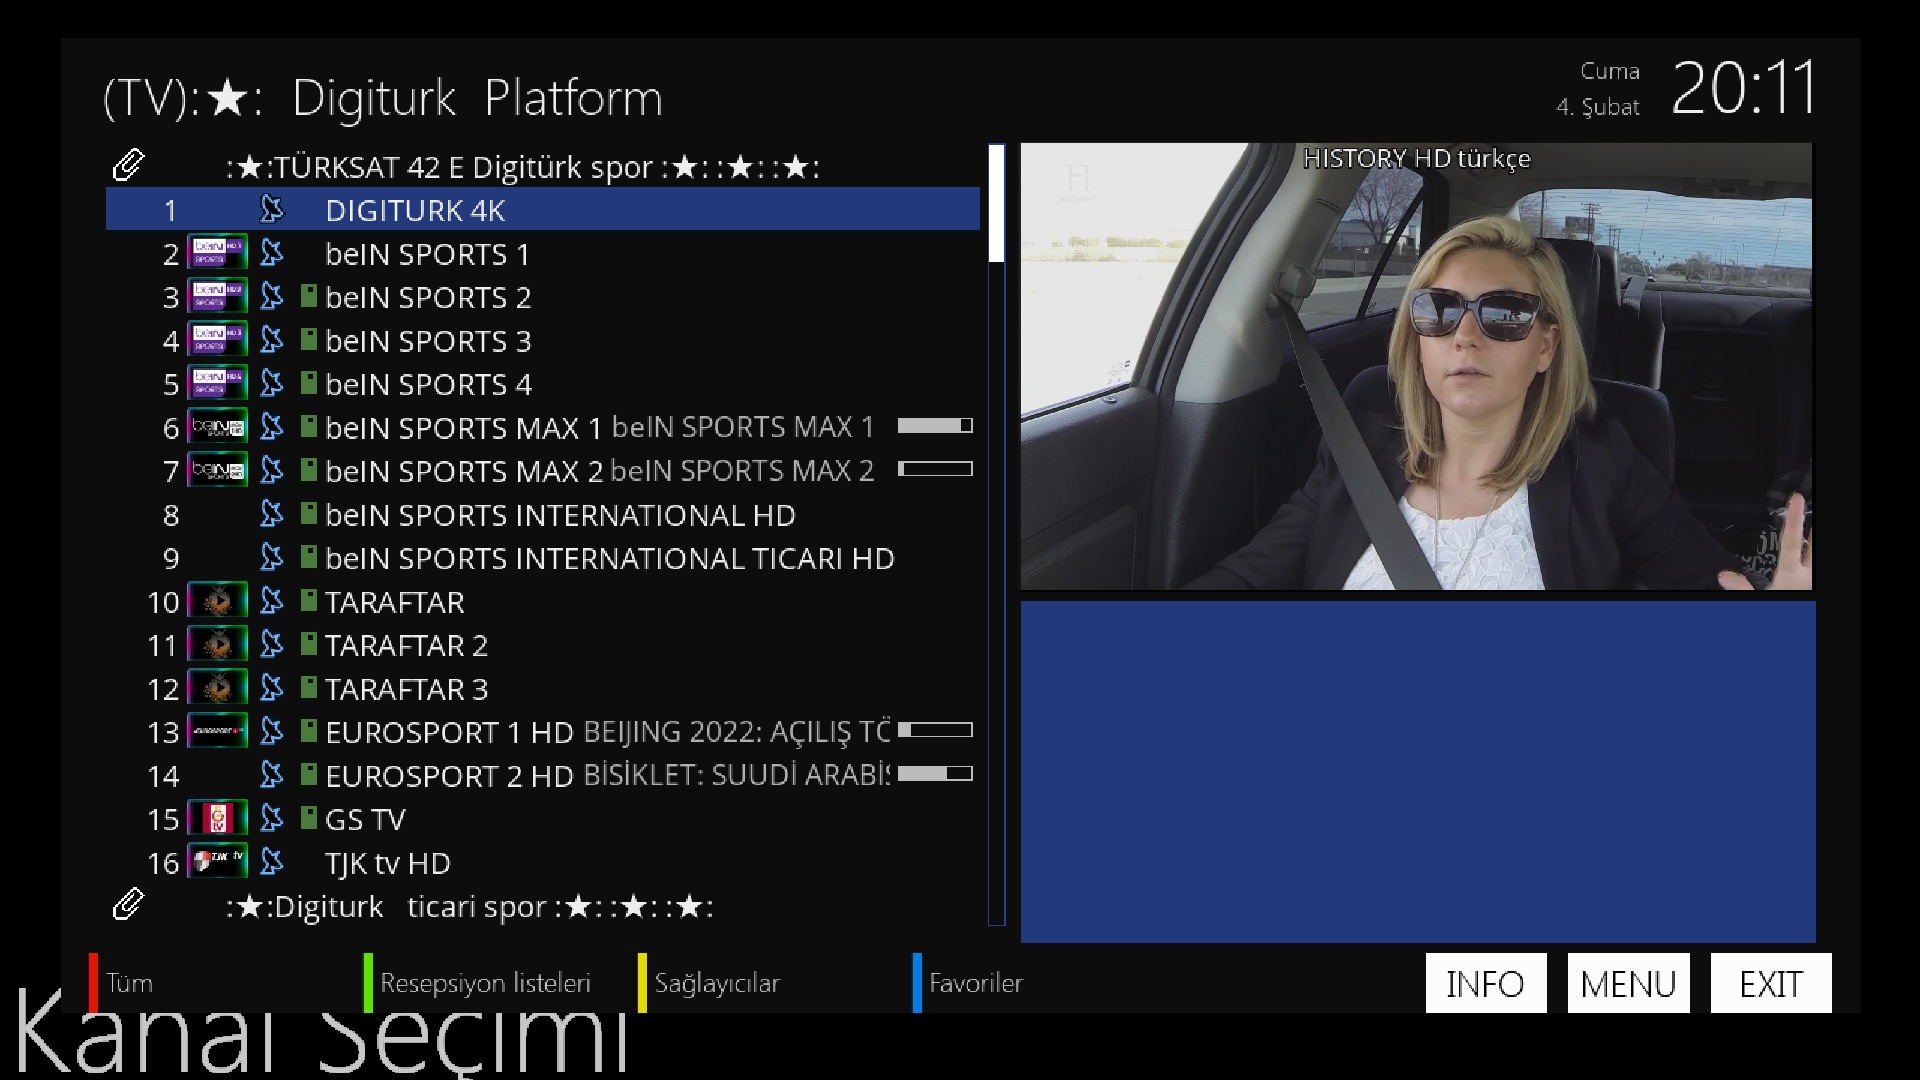Click the satellite icon beside GS TV
This screenshot has width=1920, height=1080.
[271, 819]
